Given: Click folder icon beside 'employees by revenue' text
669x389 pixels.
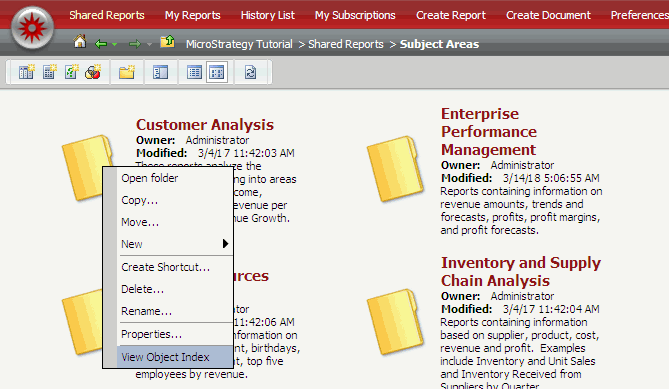Looking at the screenshot, I should [x=82, y=322].
